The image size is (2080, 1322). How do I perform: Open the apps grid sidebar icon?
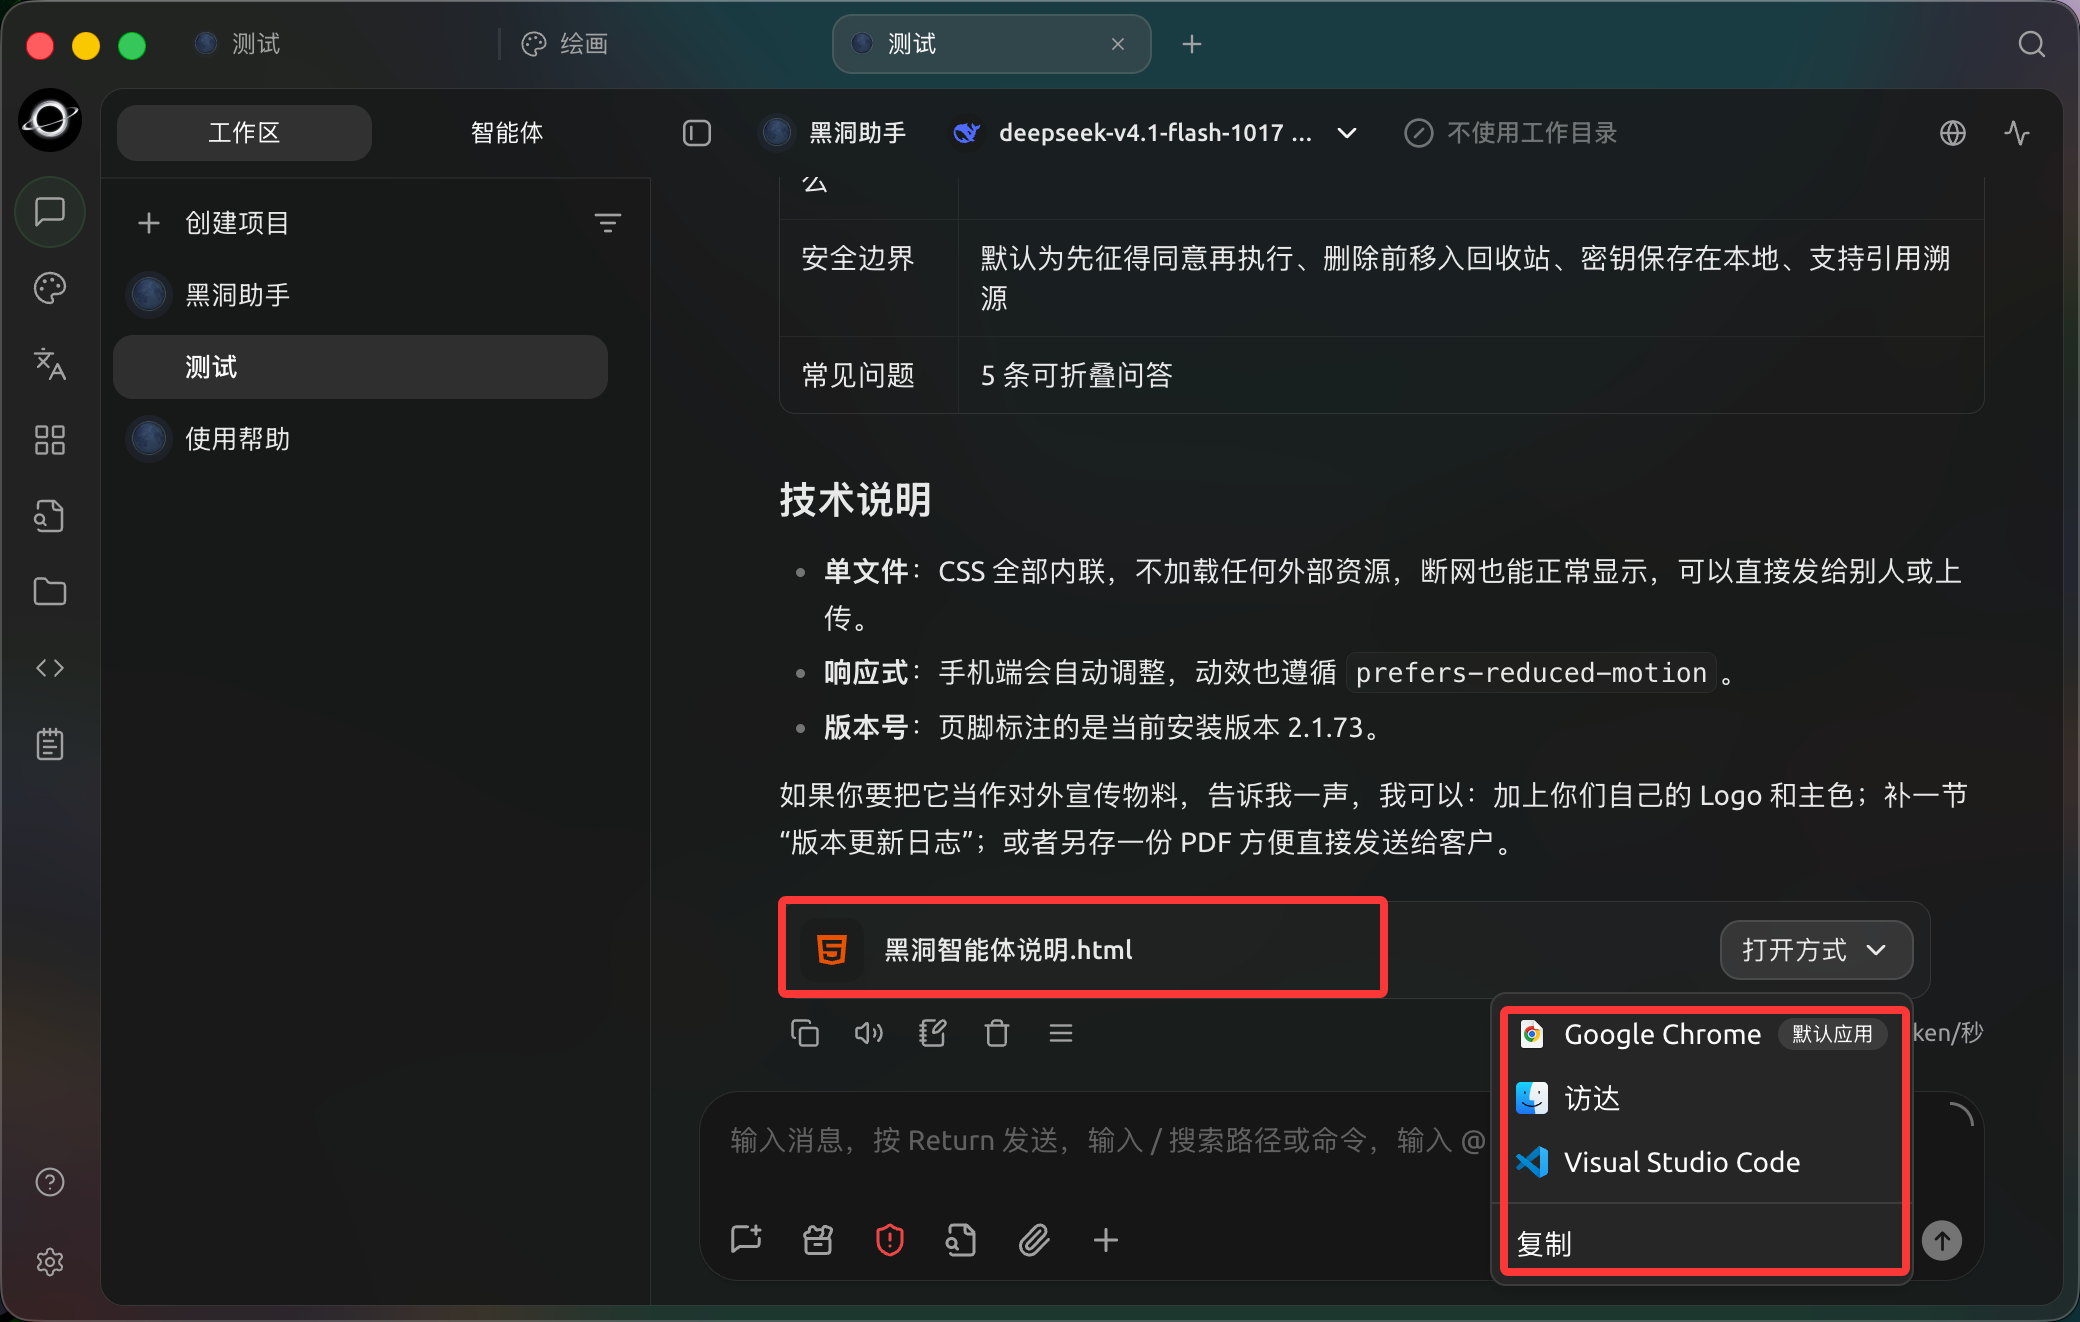tap(50, 440)
